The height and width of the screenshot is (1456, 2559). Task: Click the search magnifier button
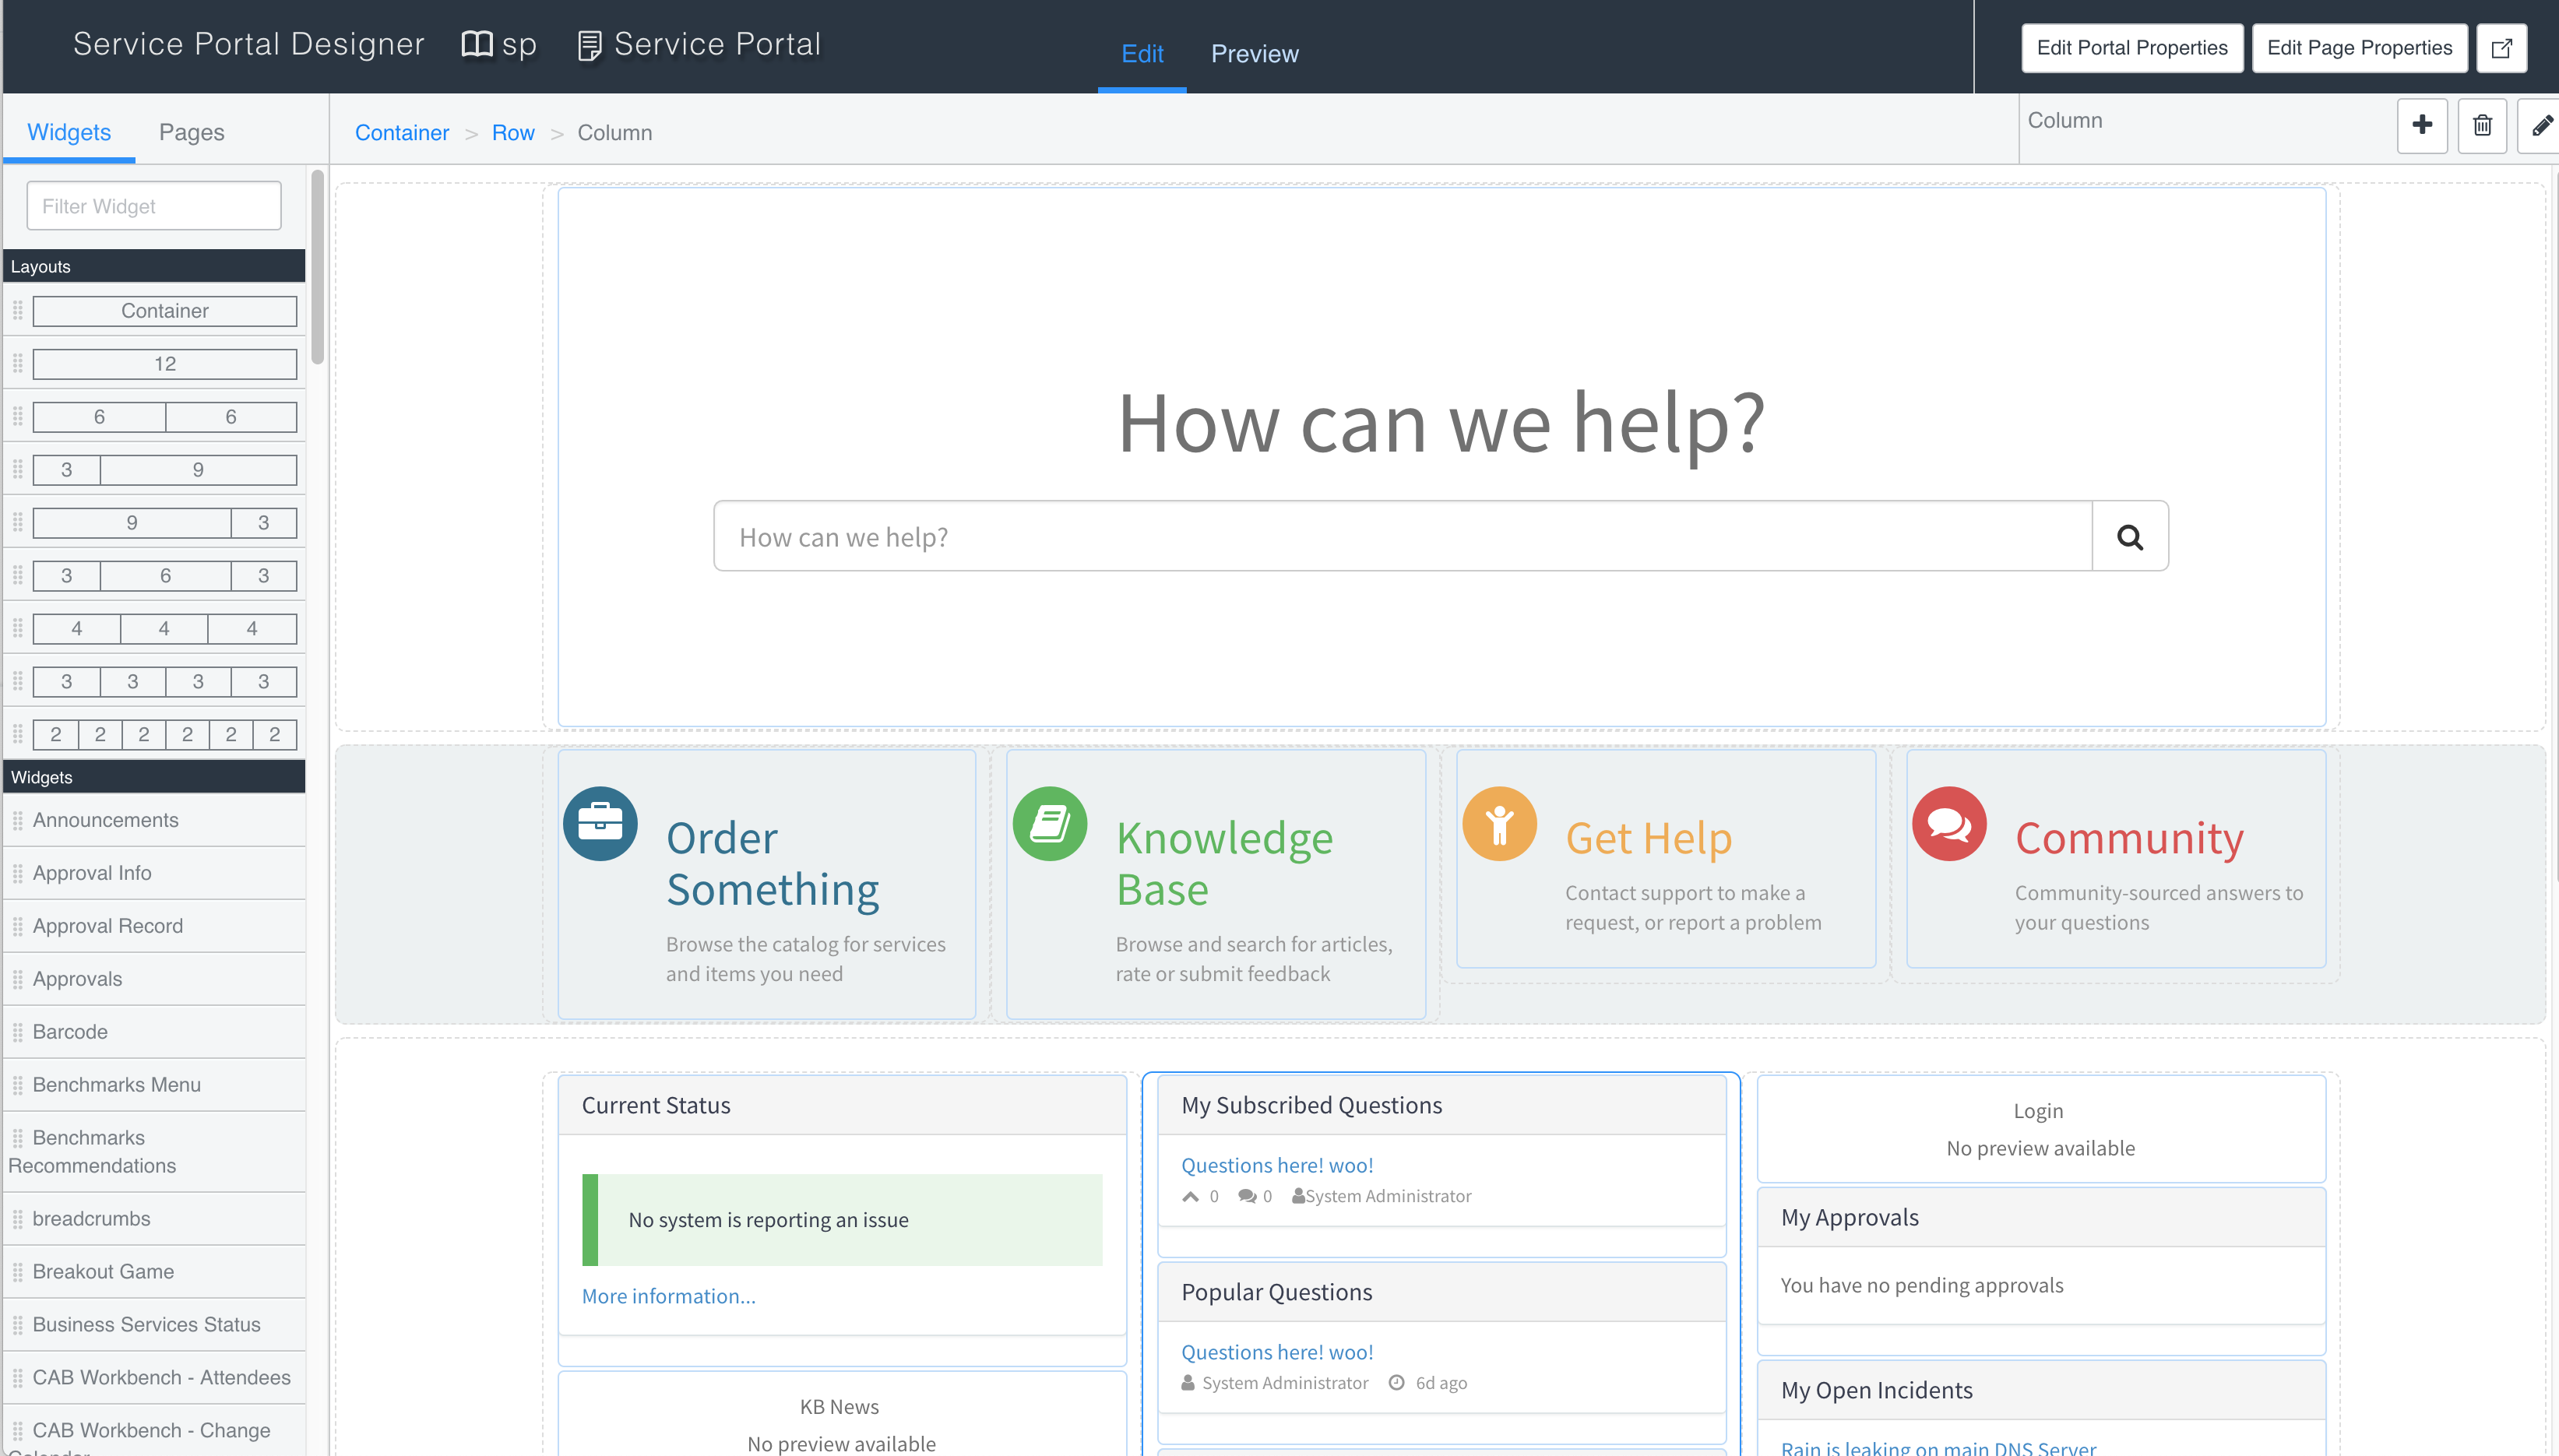coord(2129,537)
